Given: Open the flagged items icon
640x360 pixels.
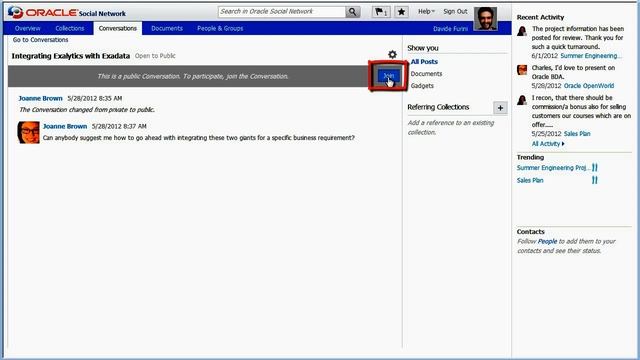Looking at the screenshot, I should pos(381,12).
